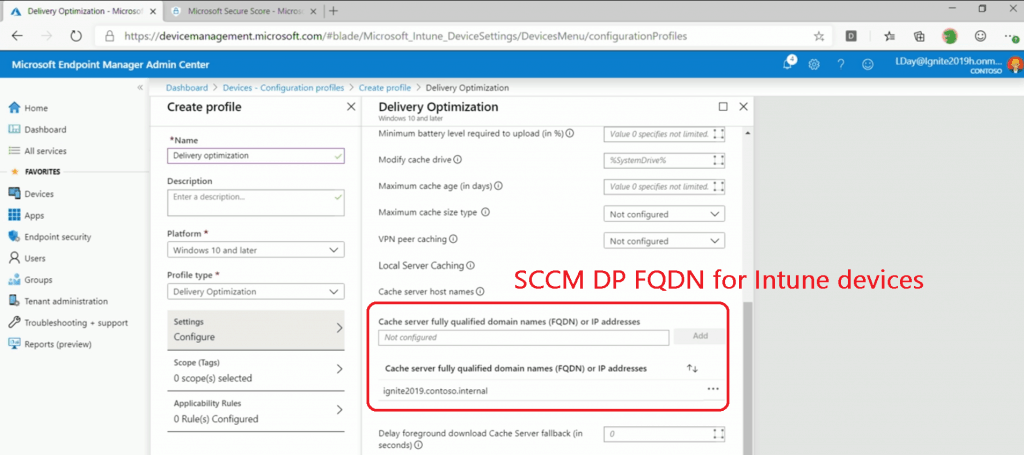The width and height of the screenshot is (1024, 455).
Task: Sort cache server FQDN column
Action: pos(692,368)
